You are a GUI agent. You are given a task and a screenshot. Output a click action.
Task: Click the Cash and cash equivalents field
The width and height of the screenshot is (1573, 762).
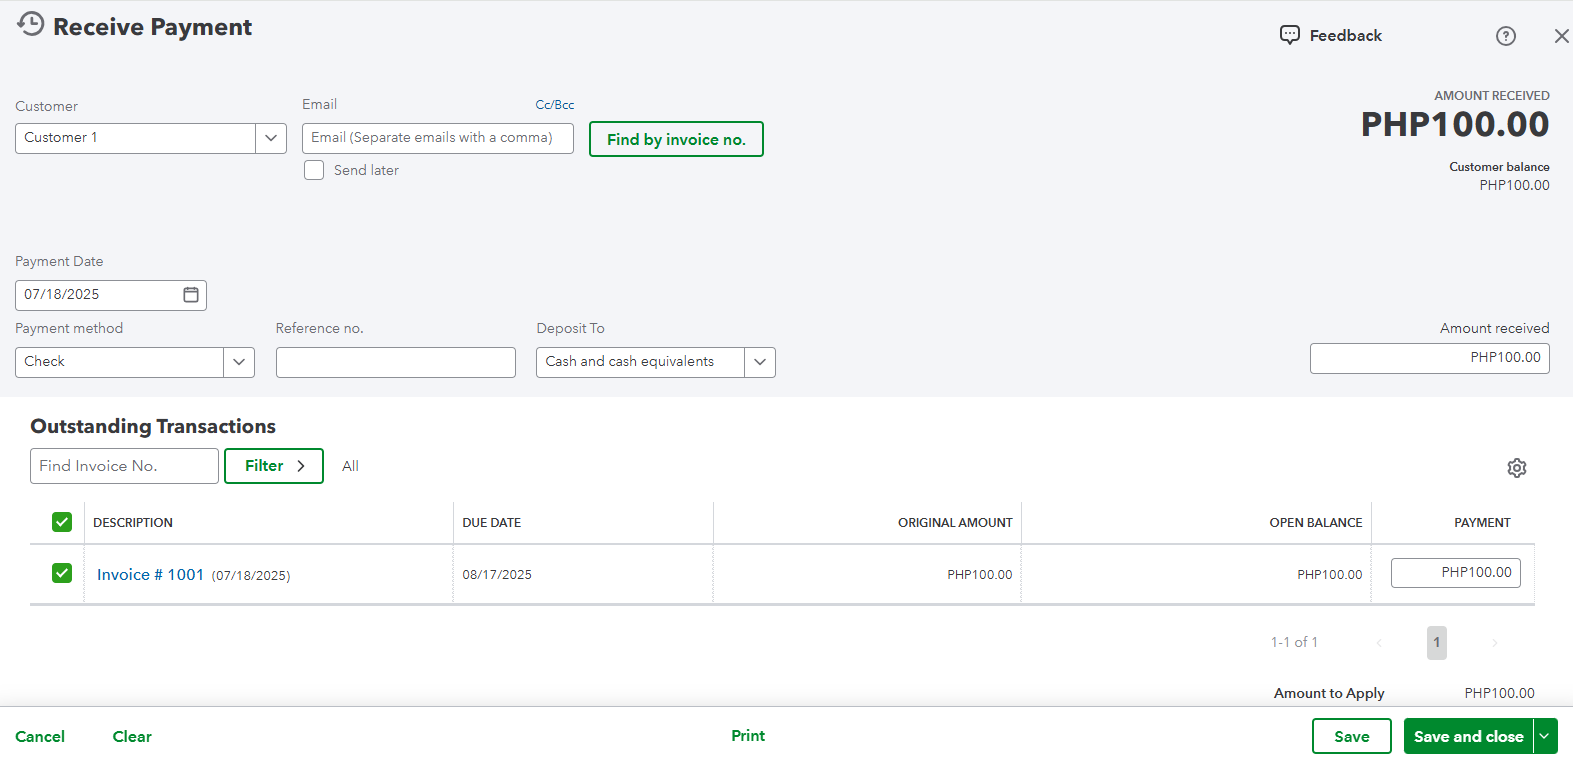coord(640,362)
